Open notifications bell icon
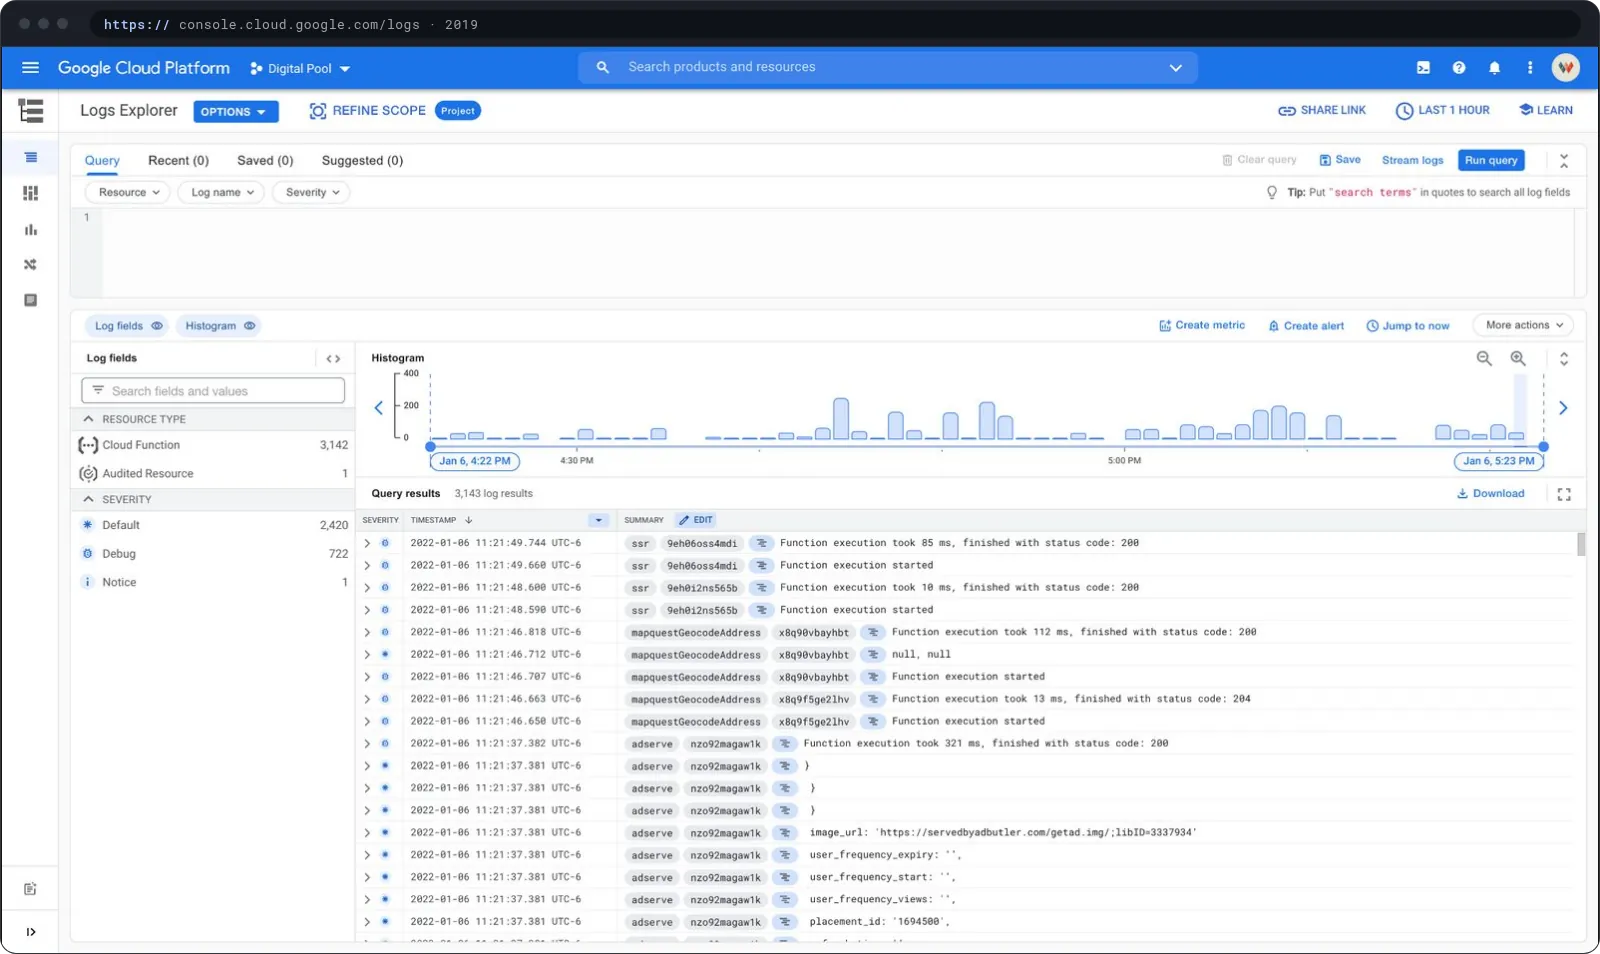Screen dimensions: 1600x954 (x=1494, y=68)
